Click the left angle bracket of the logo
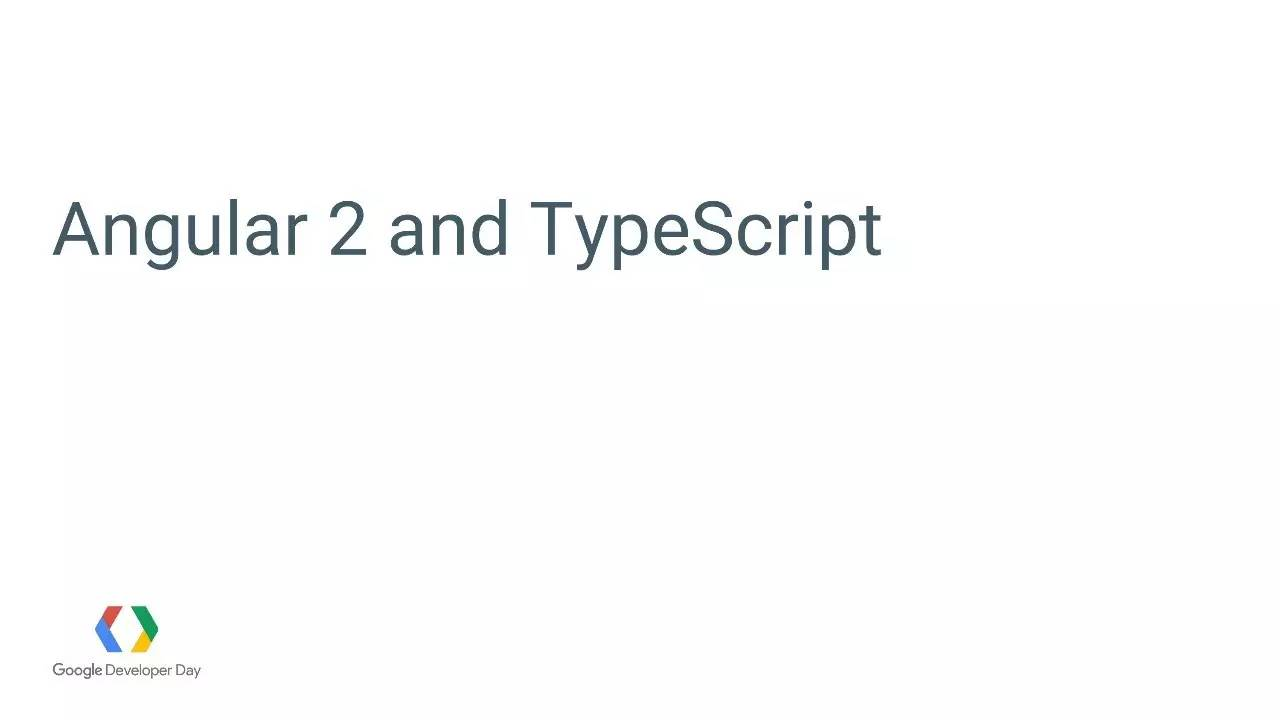This screenshot has height=720, width=1280. point(108,629)
